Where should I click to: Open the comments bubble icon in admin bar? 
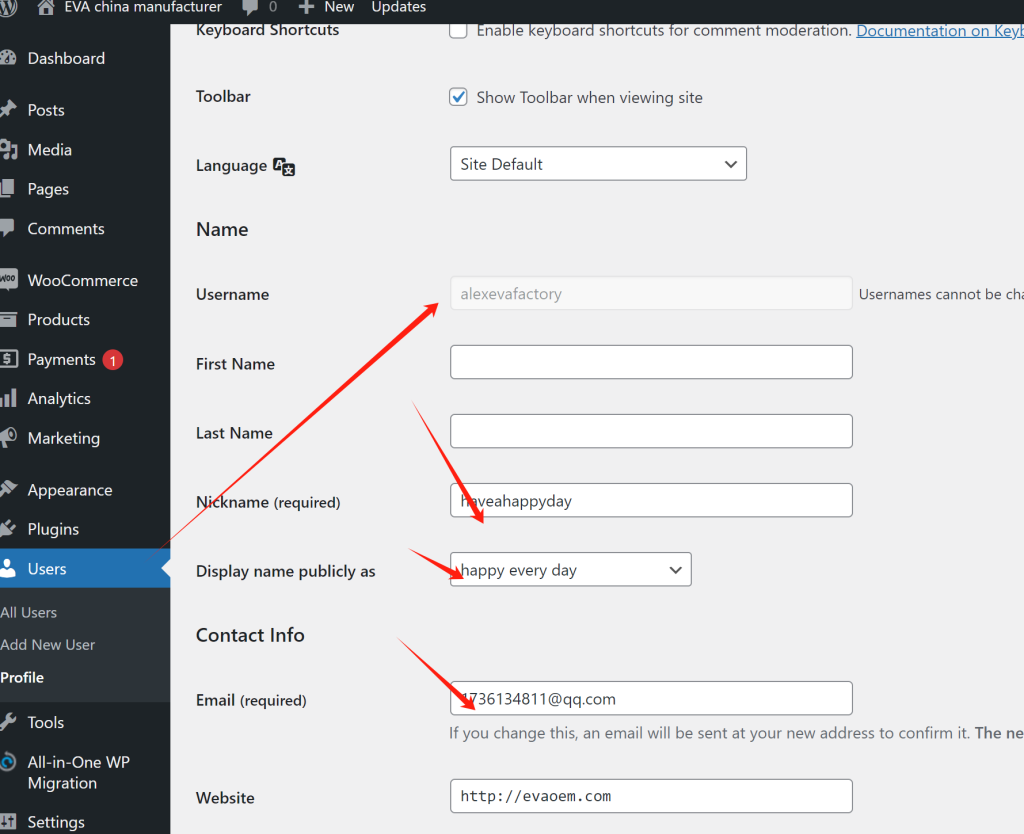(x=250, y=7)
